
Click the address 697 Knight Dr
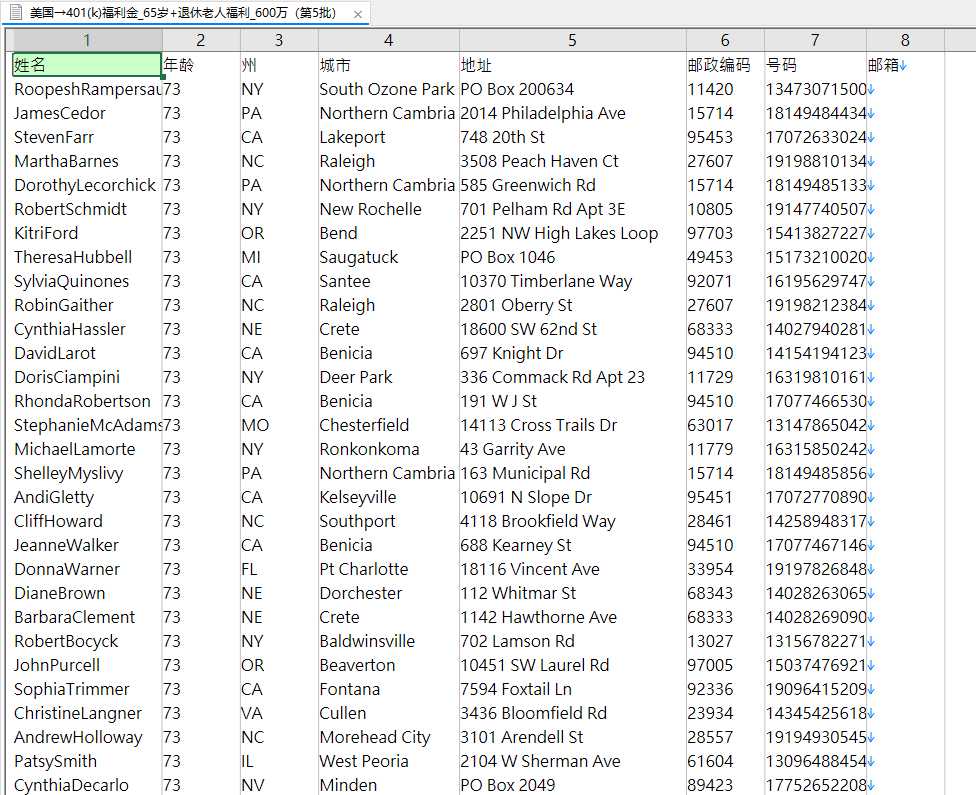512,353
